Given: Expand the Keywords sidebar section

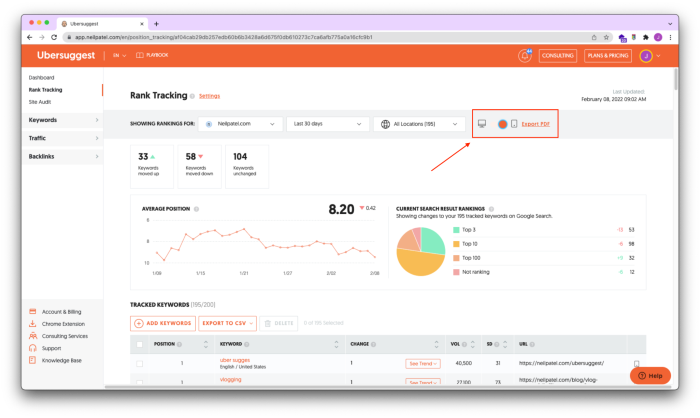Looking at the screenshot, I should 63,120.
